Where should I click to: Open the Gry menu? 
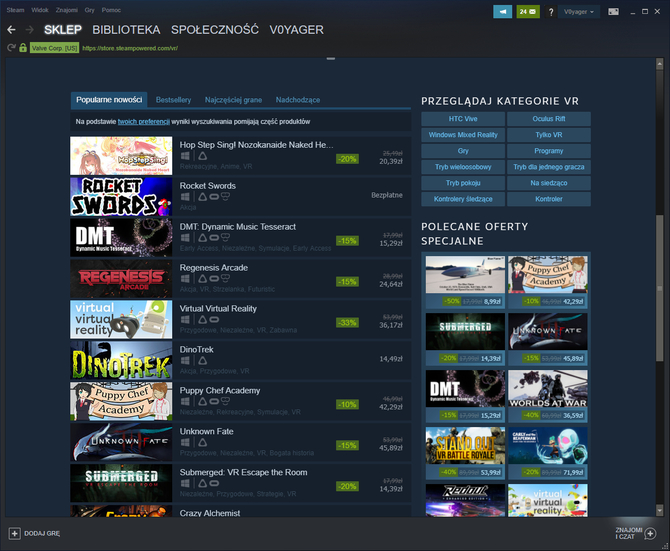89,10
